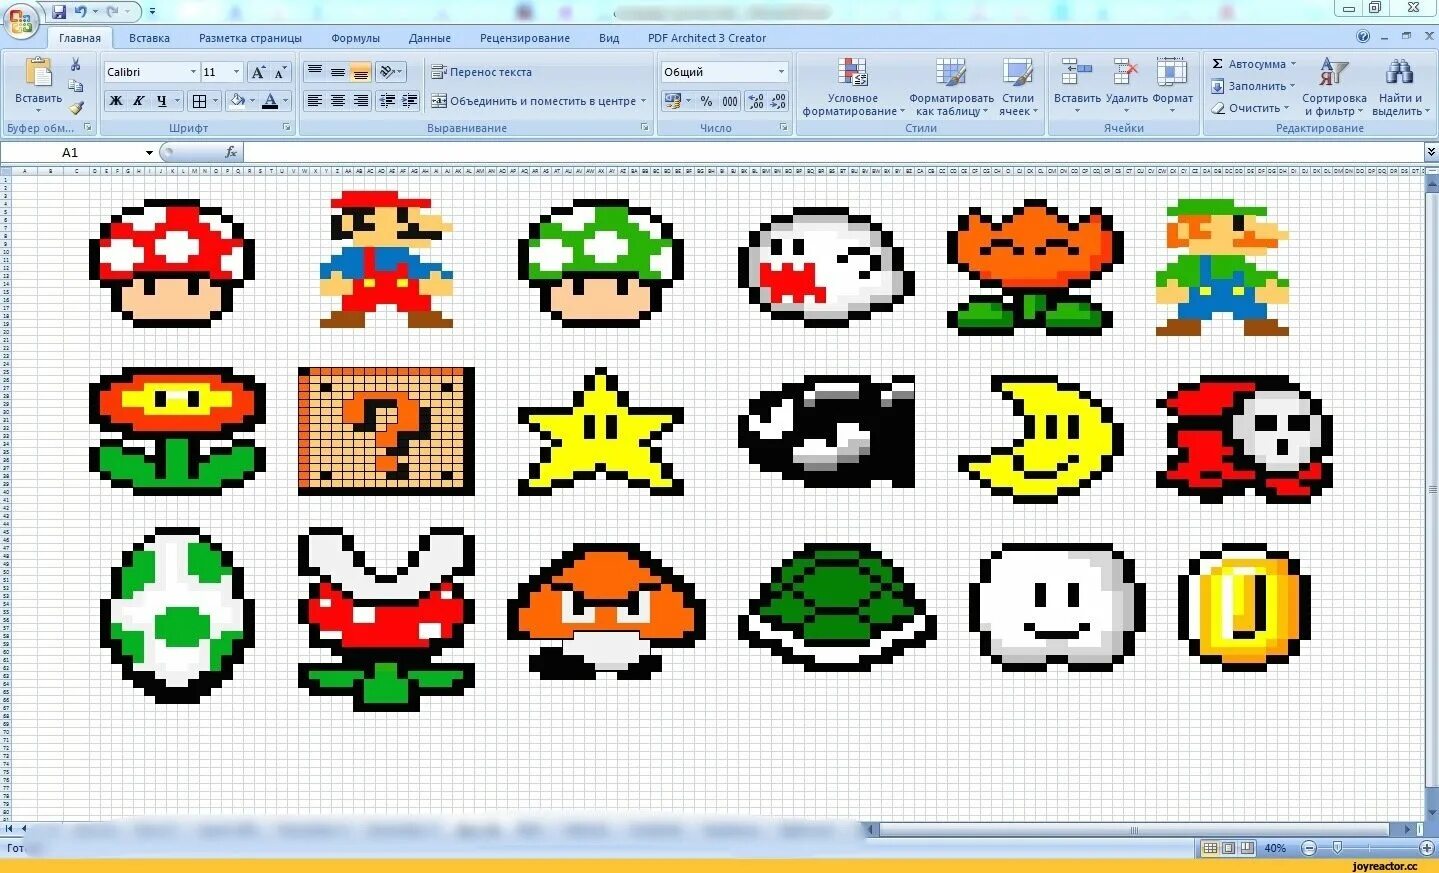Open the insert function fx dialog

click(x=231, y=152)
